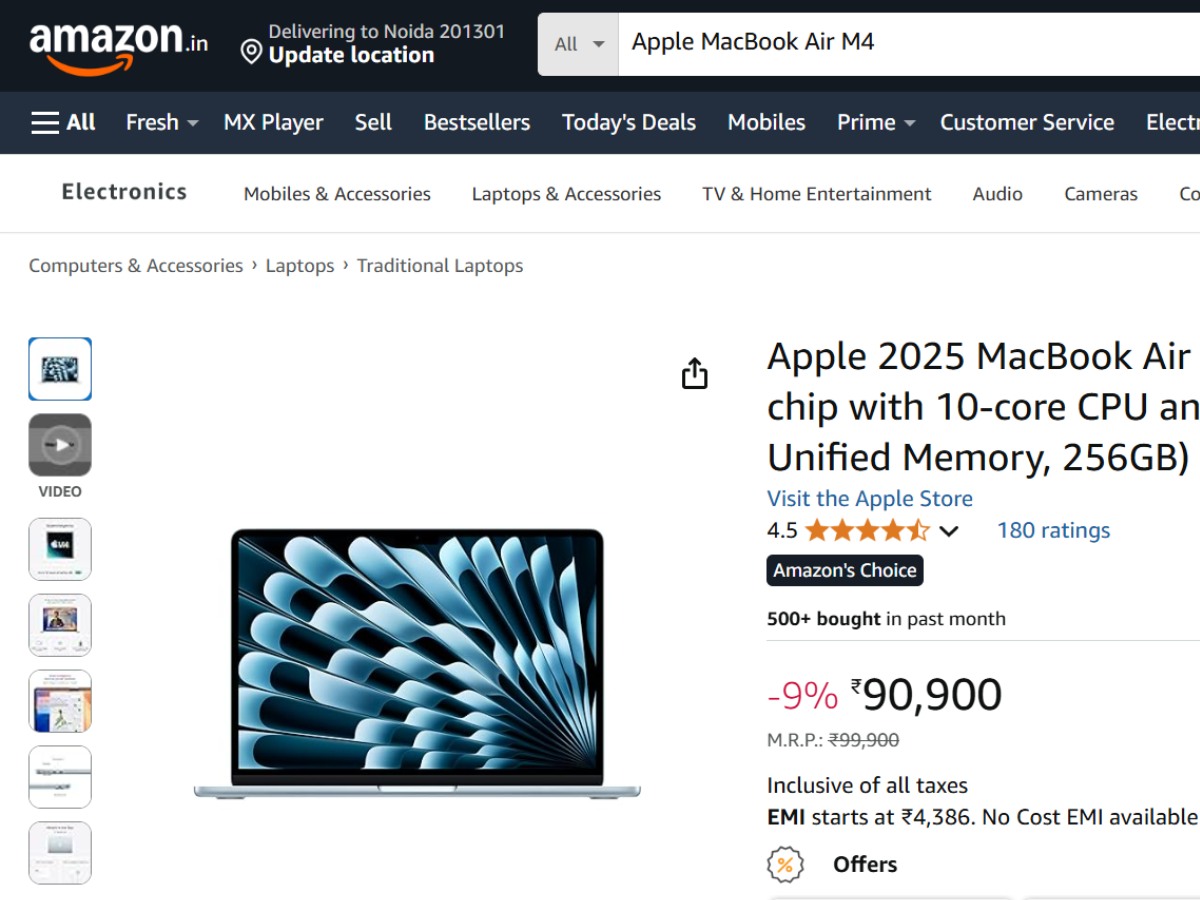
Task: Select the first laptop thumbnail image
Action: pos(60,369)
